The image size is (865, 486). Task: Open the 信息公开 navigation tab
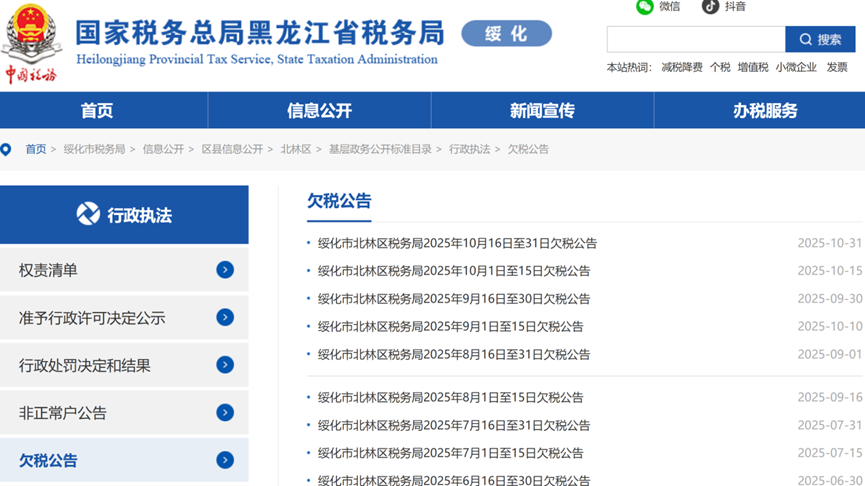pos(319,110)
